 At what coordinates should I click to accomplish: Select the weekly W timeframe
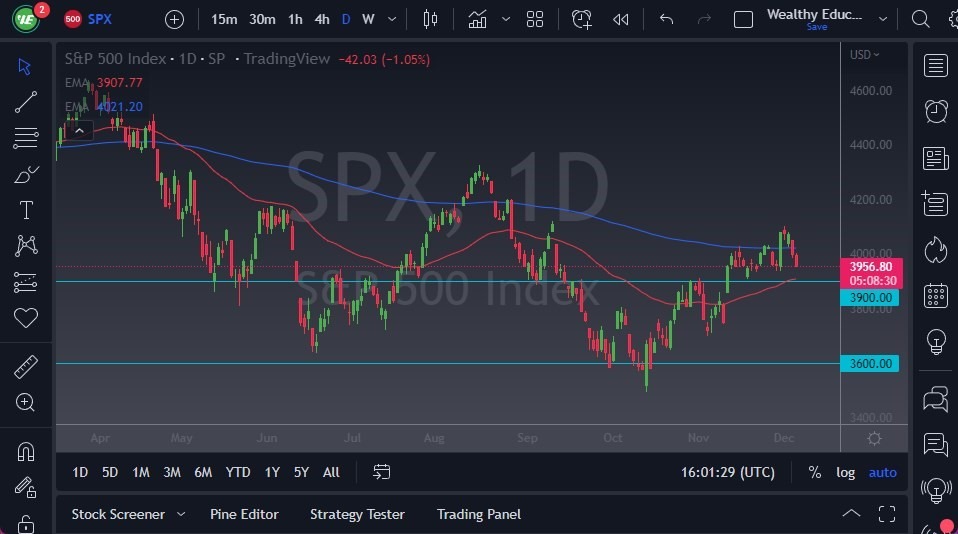pos(368,20)
